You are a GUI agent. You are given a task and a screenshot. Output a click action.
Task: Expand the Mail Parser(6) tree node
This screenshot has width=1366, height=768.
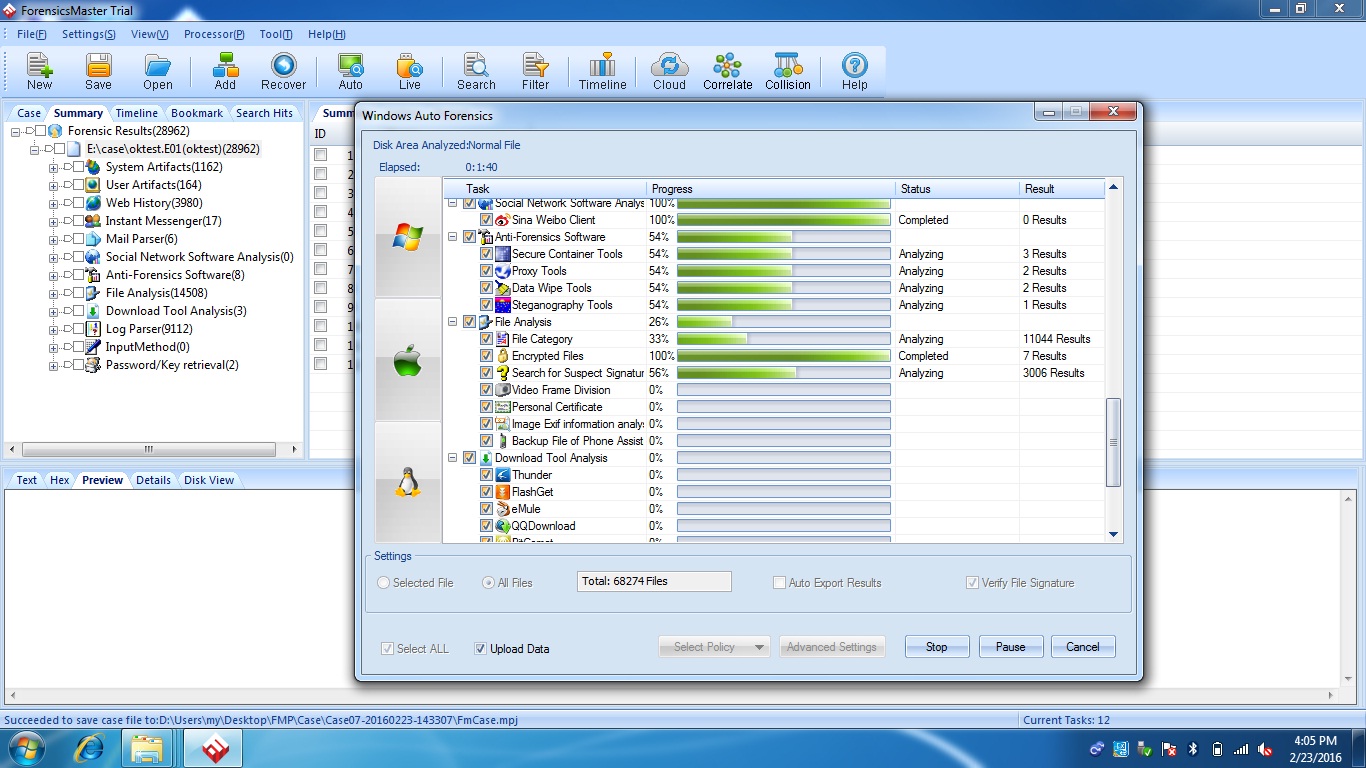[x=53, y=239]
